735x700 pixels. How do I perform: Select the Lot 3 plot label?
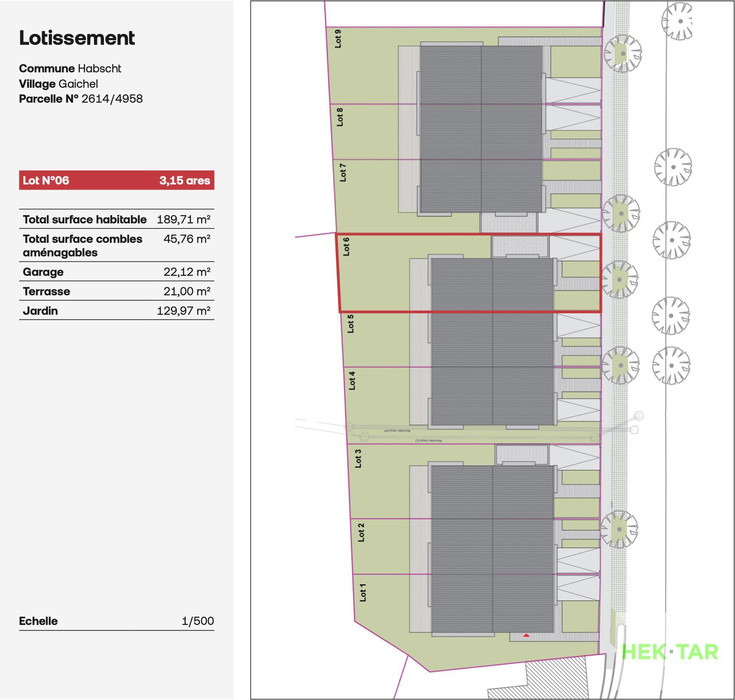click(358, 459)
